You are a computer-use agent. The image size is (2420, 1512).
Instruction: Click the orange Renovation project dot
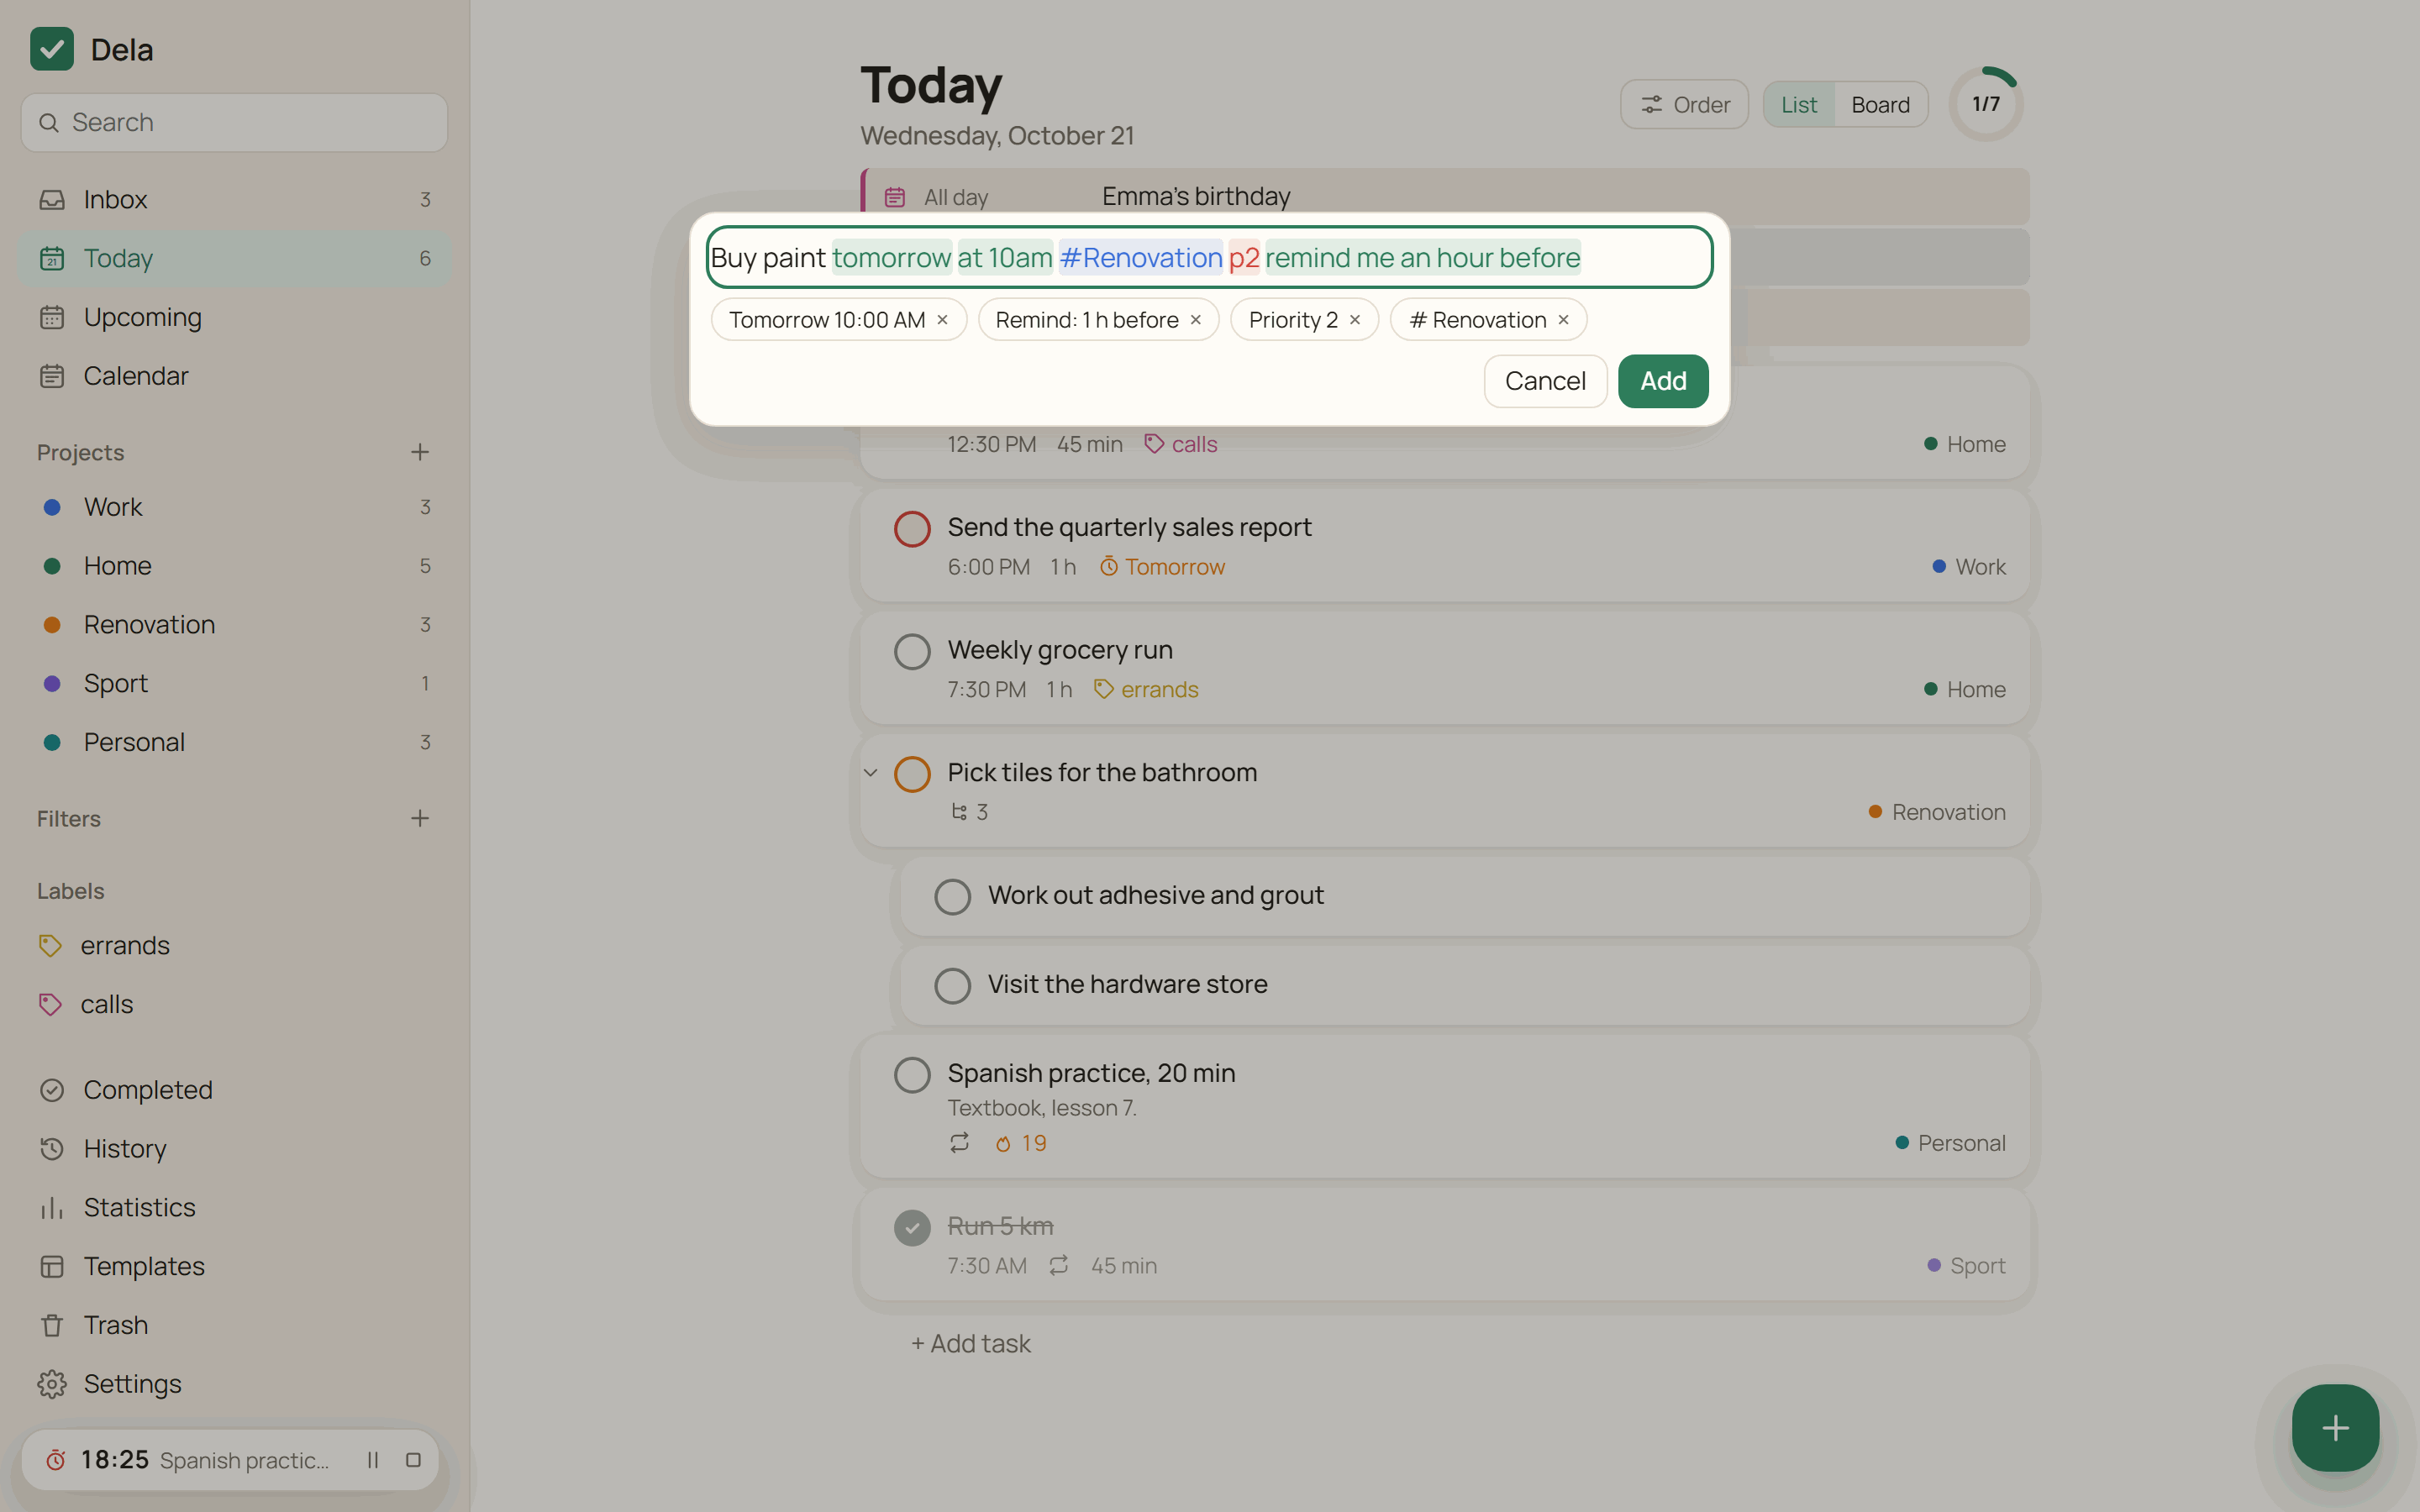pyautogui.click(x=52, y=625)
